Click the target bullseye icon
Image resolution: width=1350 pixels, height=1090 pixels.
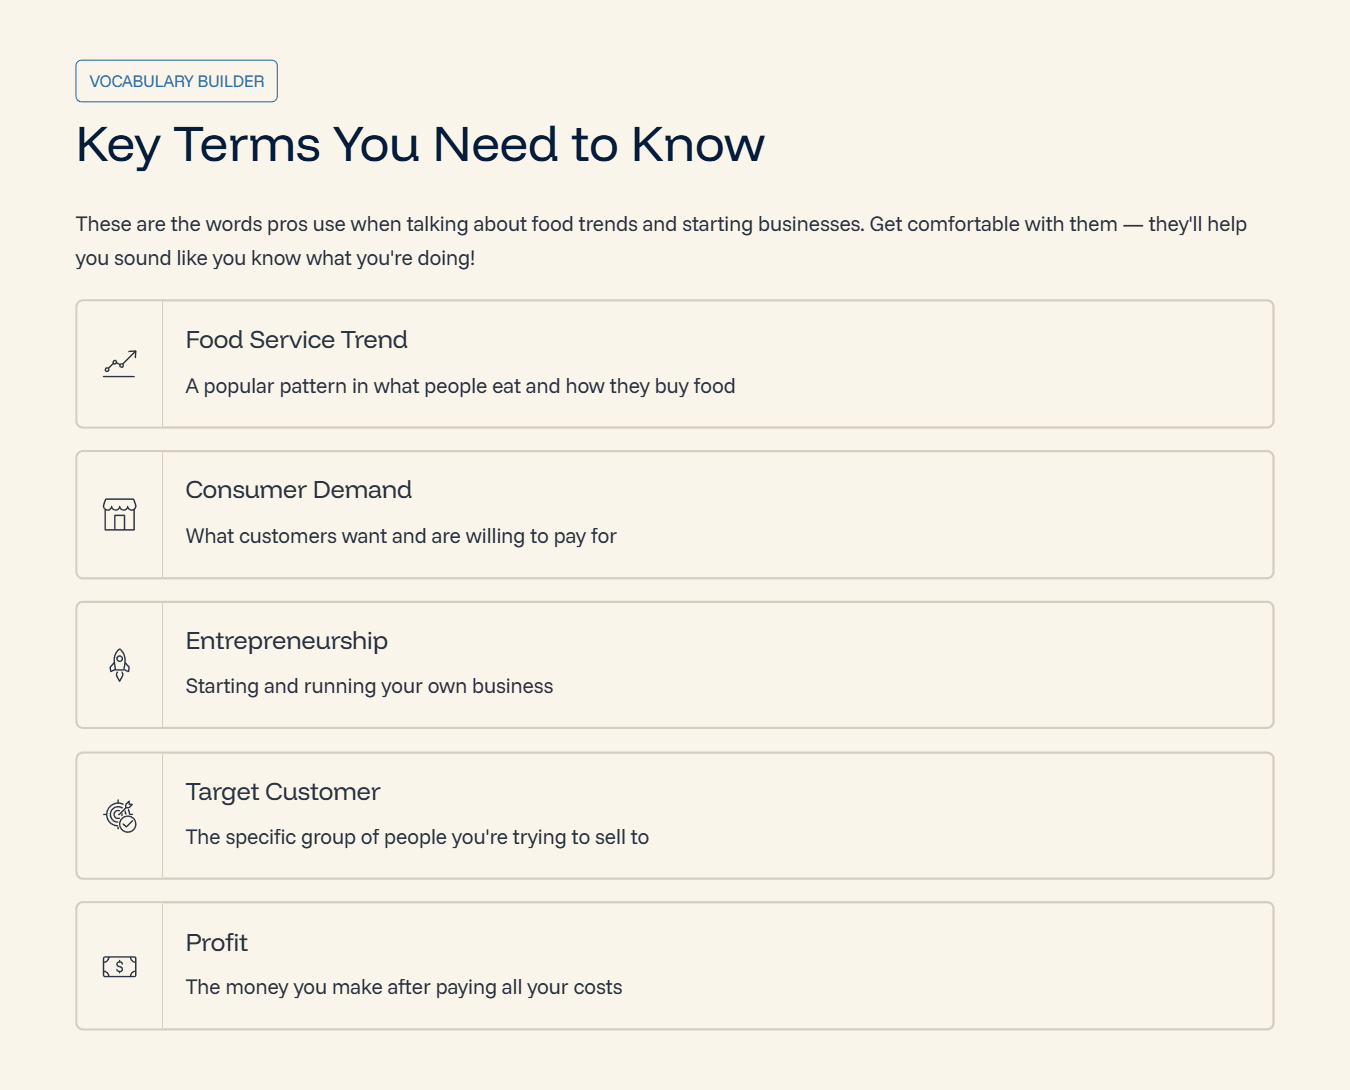[119, 816]
